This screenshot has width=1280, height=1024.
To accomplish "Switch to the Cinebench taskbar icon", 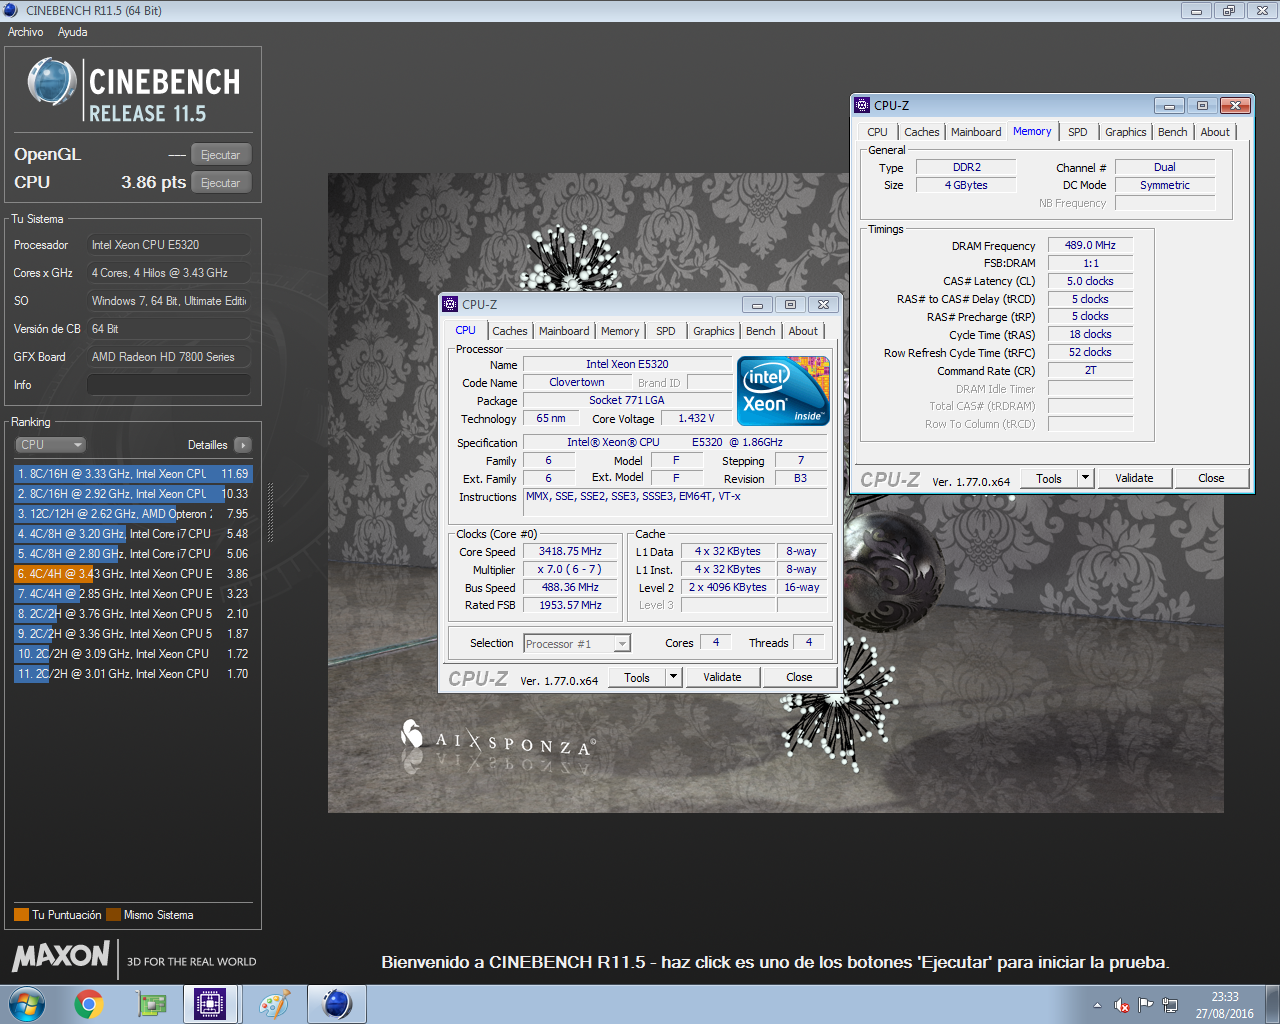I will (x=337, y=1004).
